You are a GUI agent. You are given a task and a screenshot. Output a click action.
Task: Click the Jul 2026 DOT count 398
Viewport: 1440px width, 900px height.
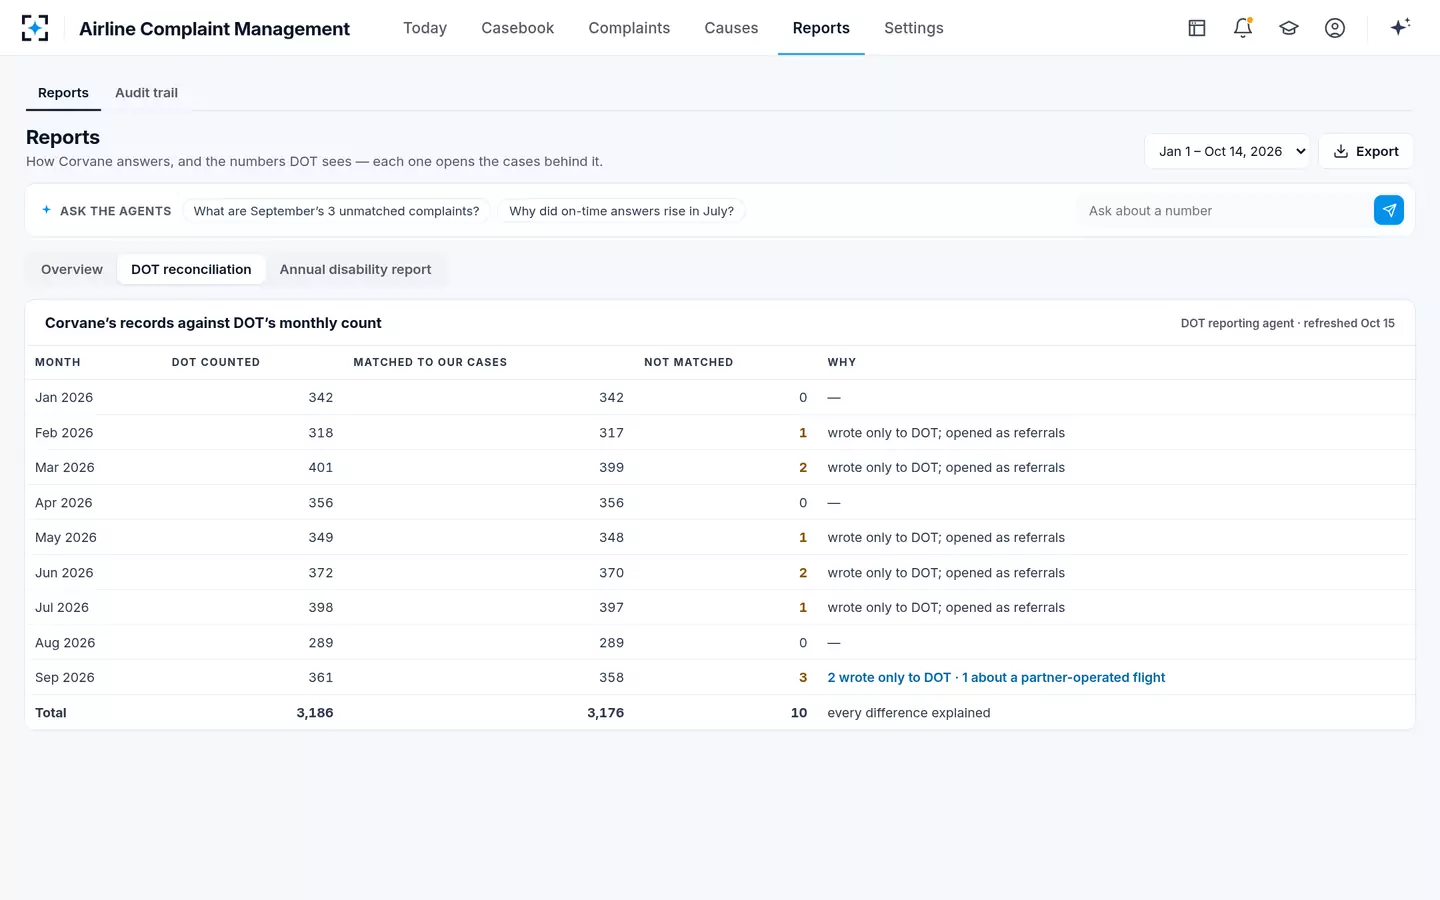point(321,608)
